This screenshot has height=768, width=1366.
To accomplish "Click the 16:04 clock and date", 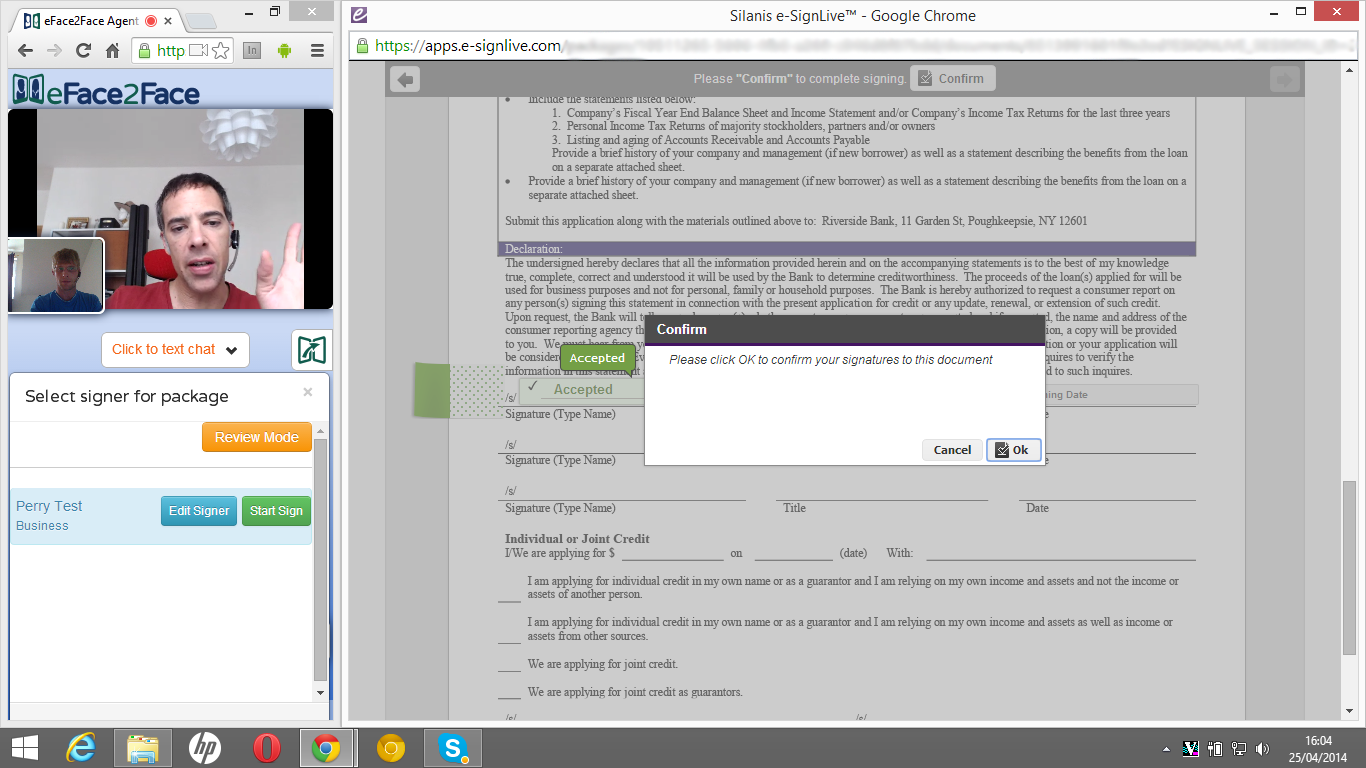I will (x=1319, y=748).
